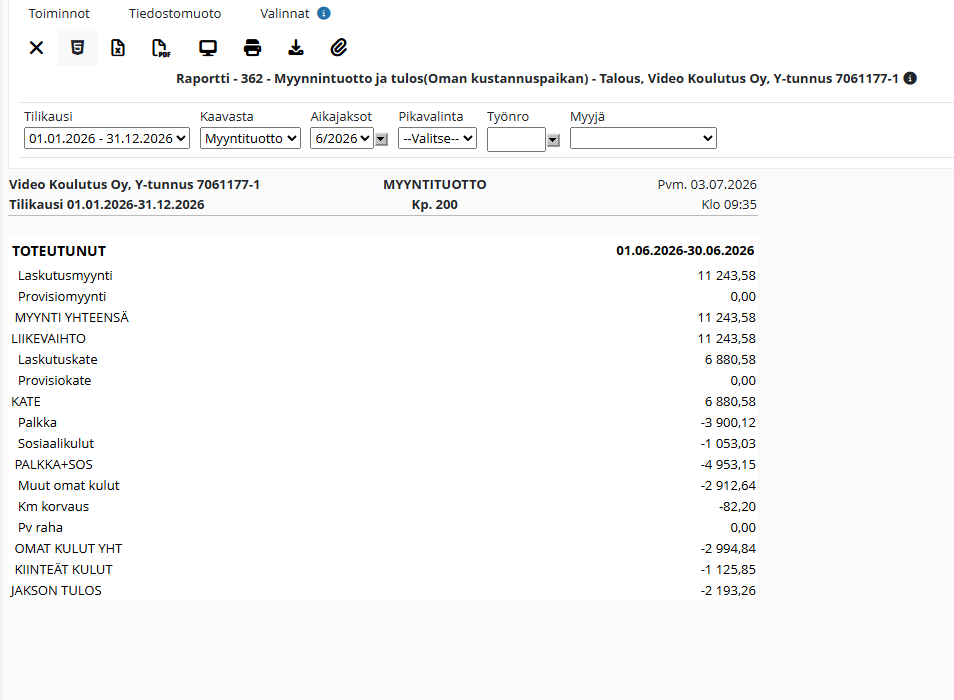Show report on screen monitor icon

point(208,47)
